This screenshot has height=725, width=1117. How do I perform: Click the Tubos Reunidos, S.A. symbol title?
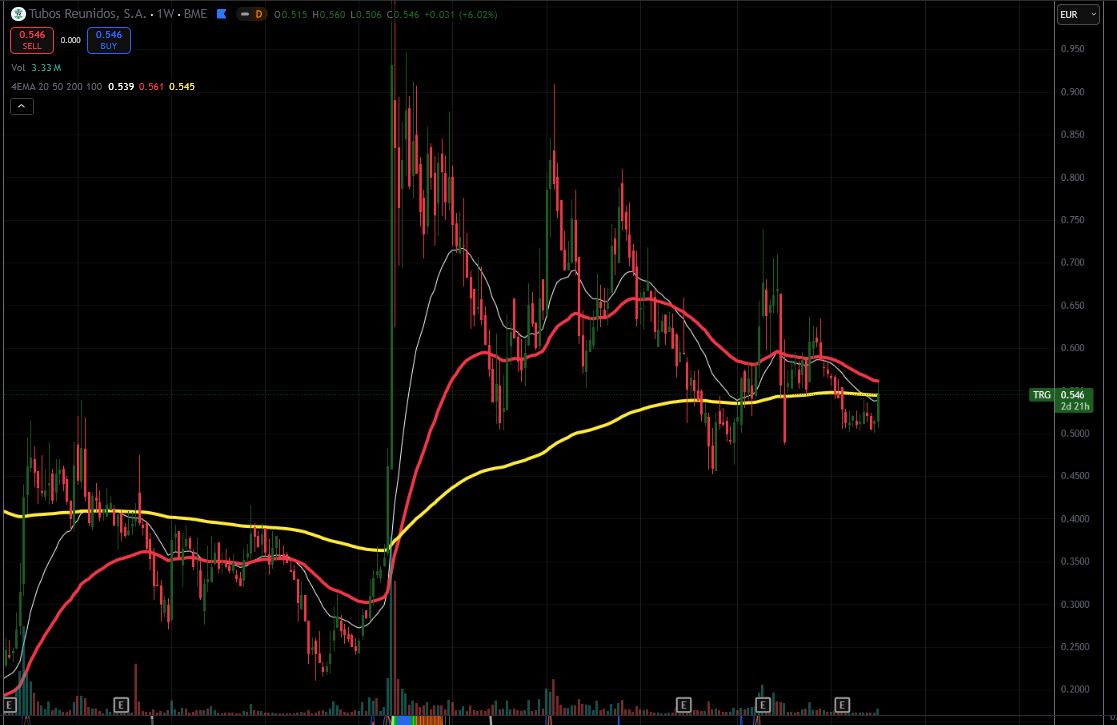pyautogui.click(x=88, y=14)
